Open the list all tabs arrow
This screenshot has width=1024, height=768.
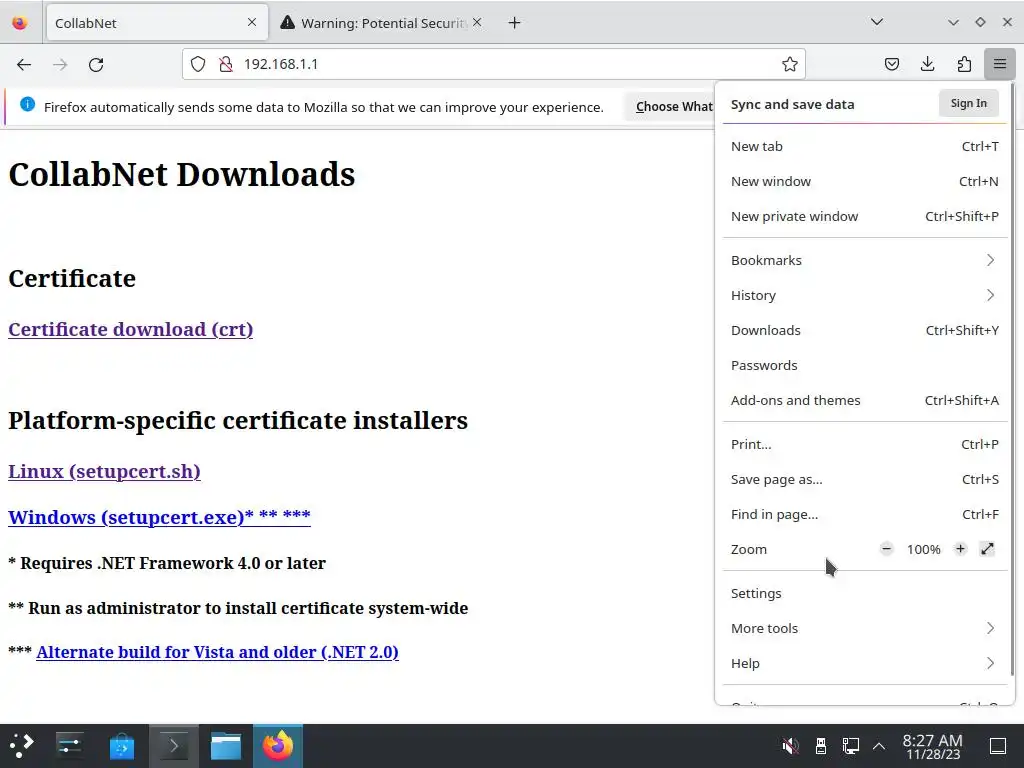pos(877,22)
